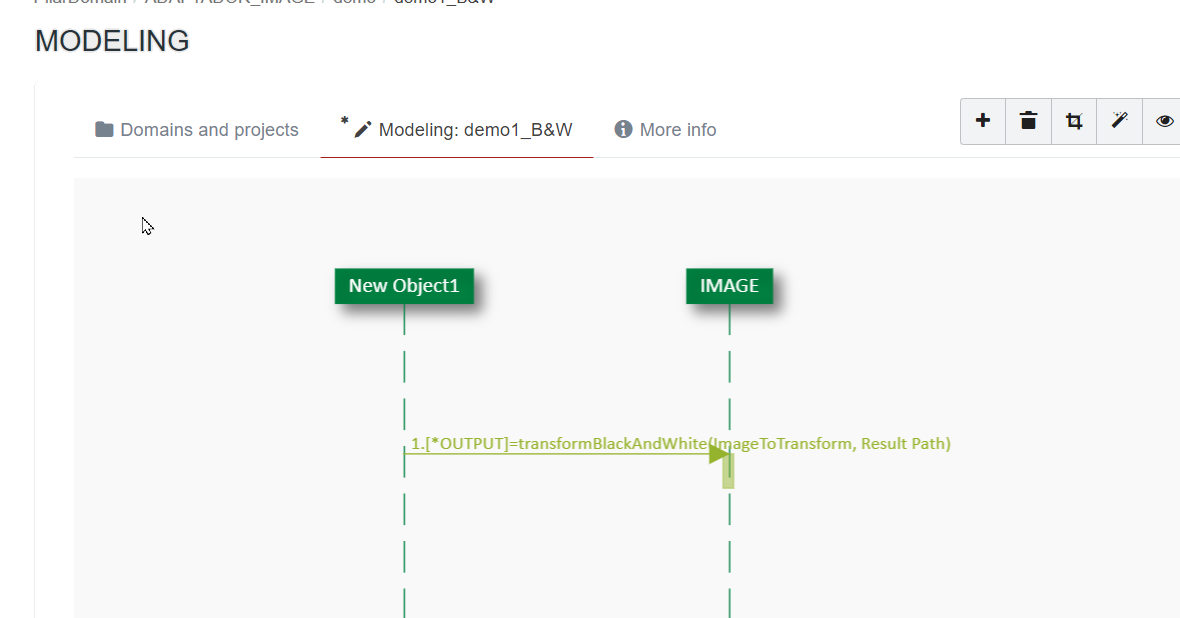The height and width of the screenshot is (618, 1180).
Task: Click the folder icon beside Domains and projects
Action: [104, 130]
